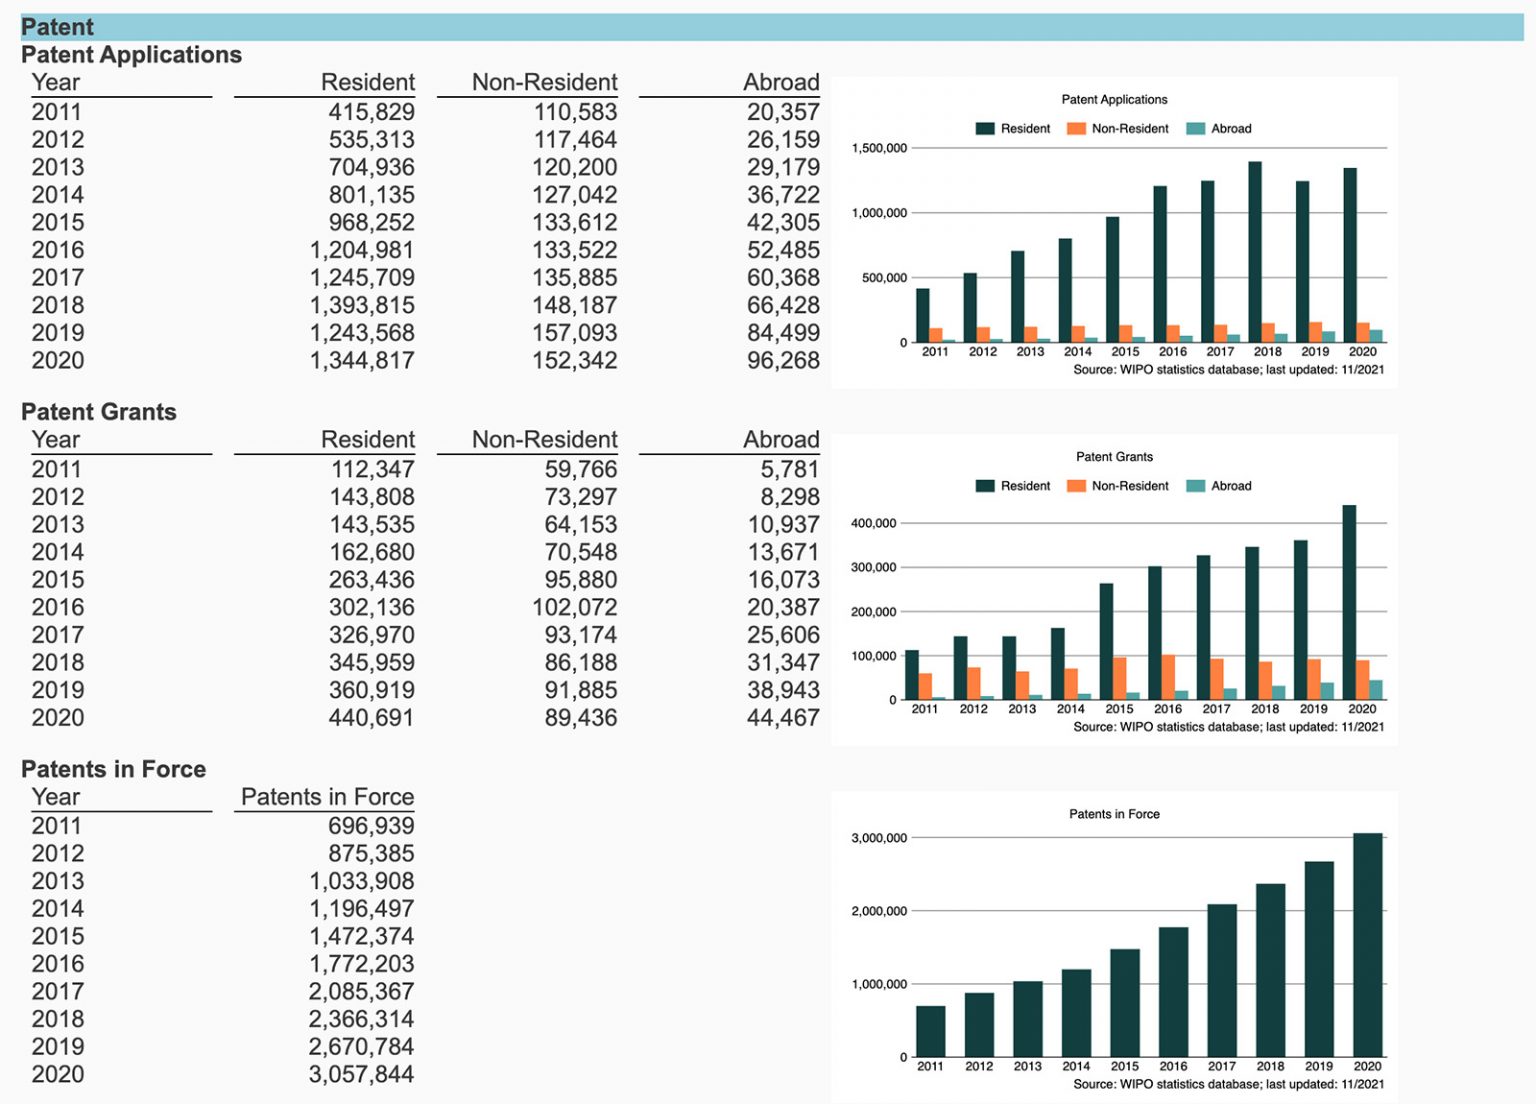Click the 400,000 axis label in Grants chart
Viewport: 1536px width, 1104px height.
(x=873, y=523)
